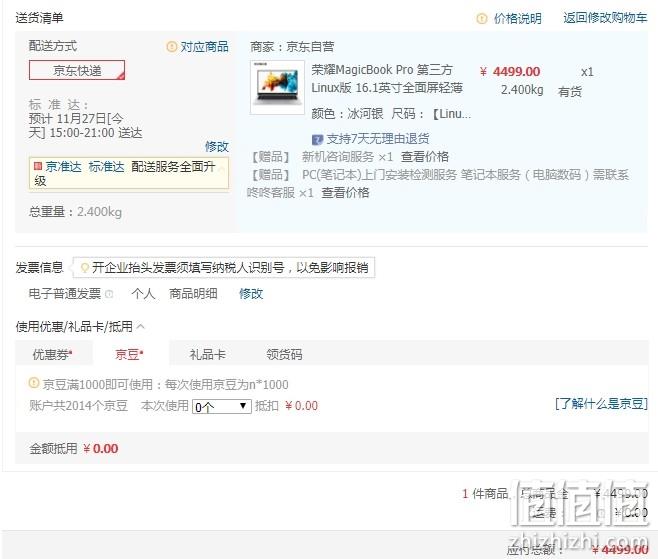Switch to 领货码 tab
The image size is (658, 559).
(x=284, y=354)
